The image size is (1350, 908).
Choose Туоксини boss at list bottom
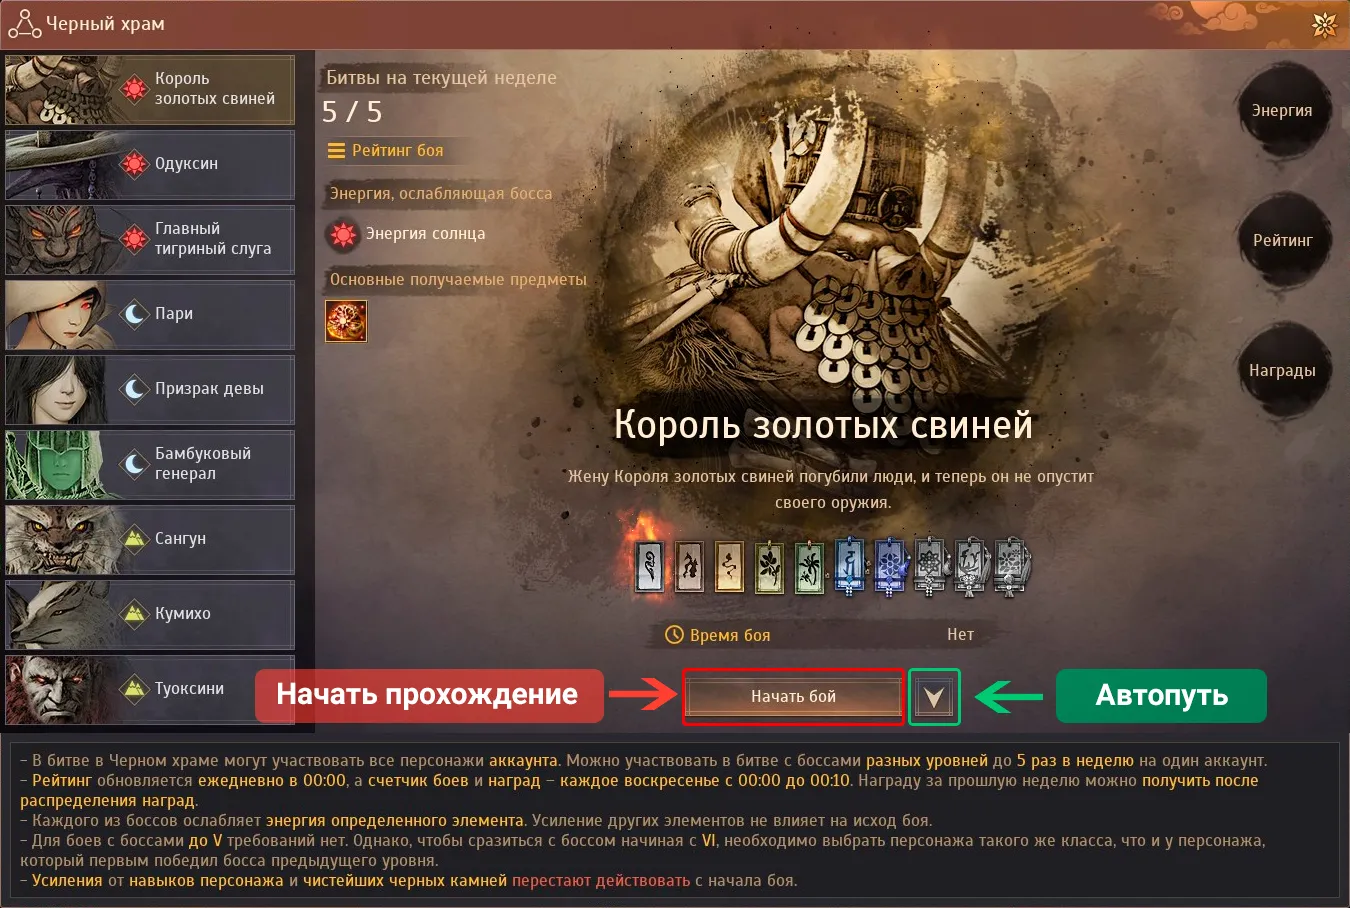pyautogui.click(x=150, y=690)
